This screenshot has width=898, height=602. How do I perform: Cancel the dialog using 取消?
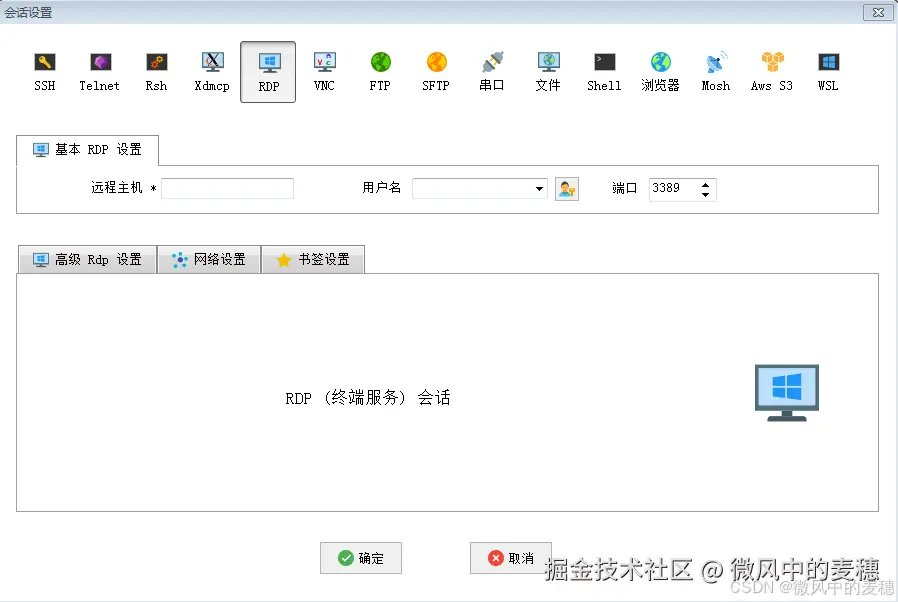511,558
